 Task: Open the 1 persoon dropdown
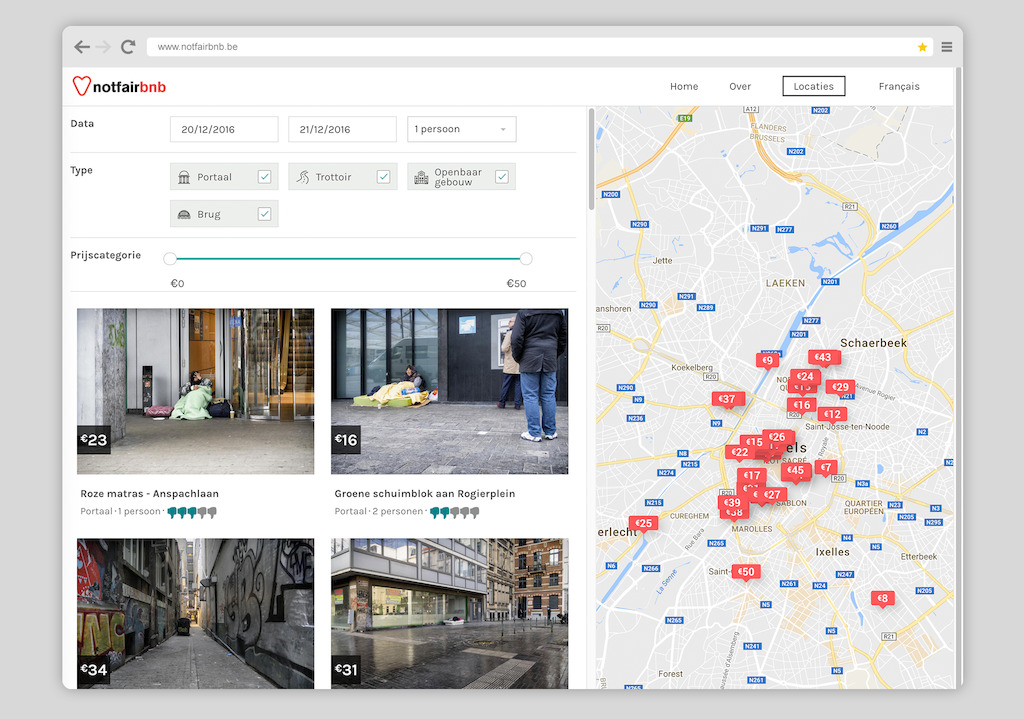pyautogui.click(x=462, y=129)
